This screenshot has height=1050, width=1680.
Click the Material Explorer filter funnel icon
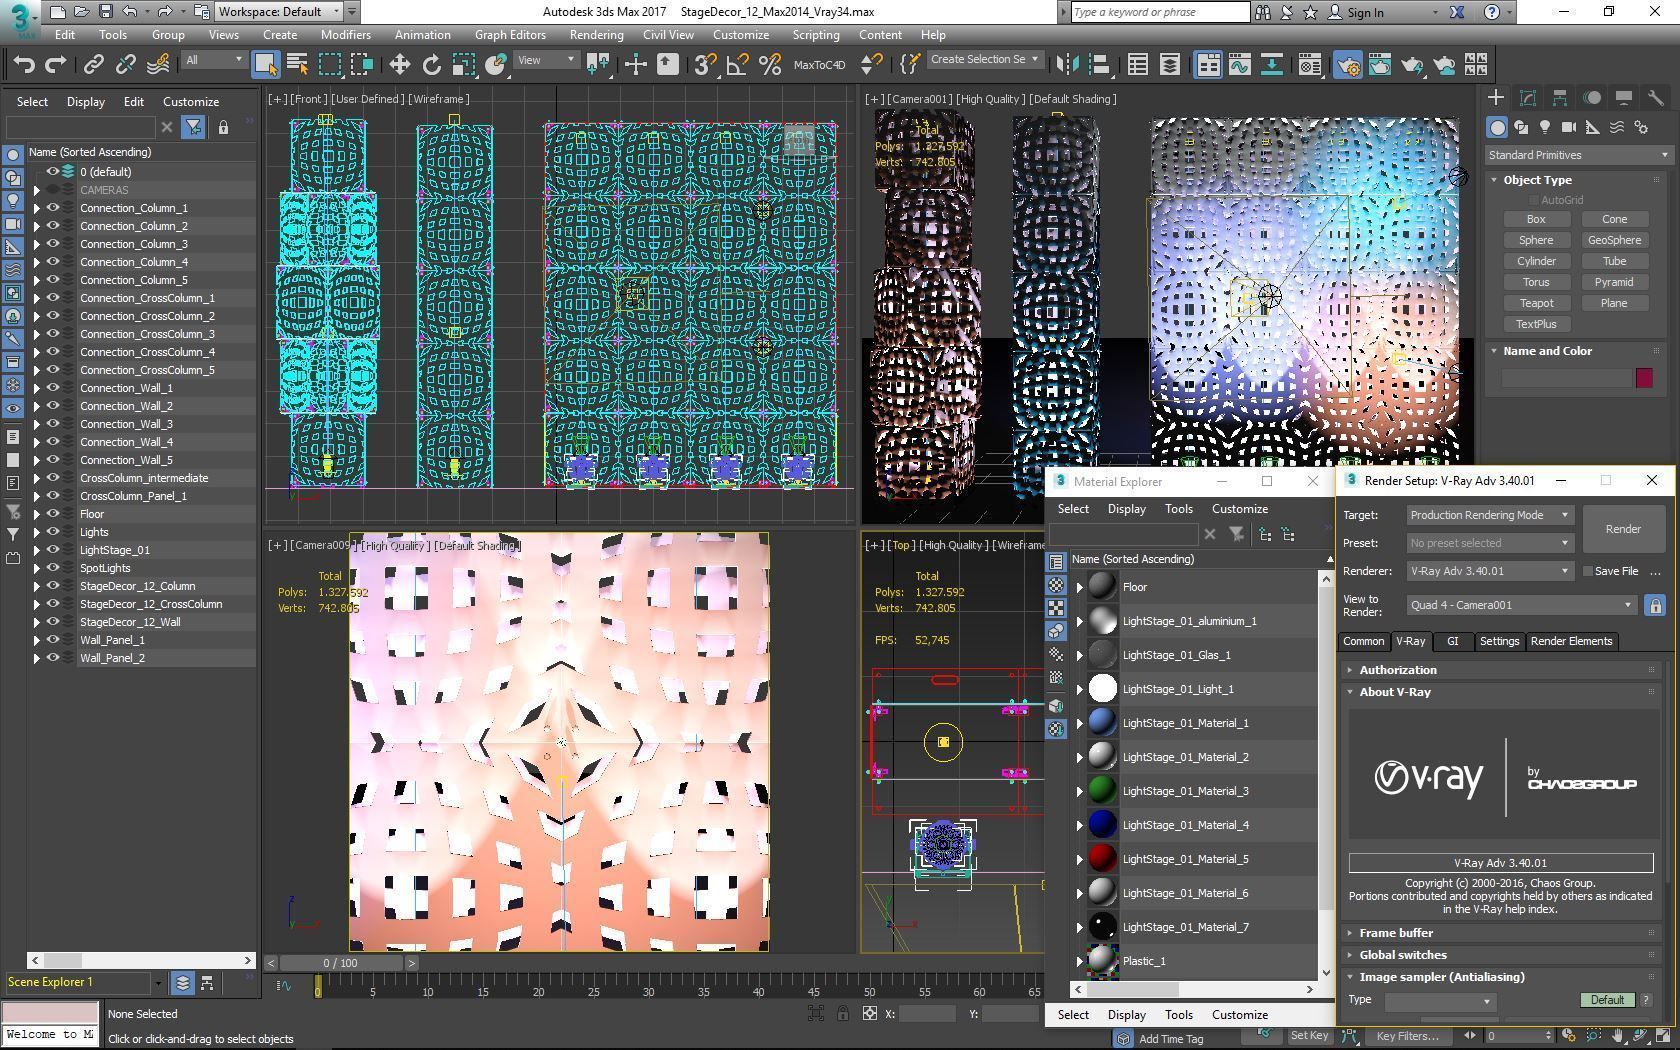click(1237, 535)
